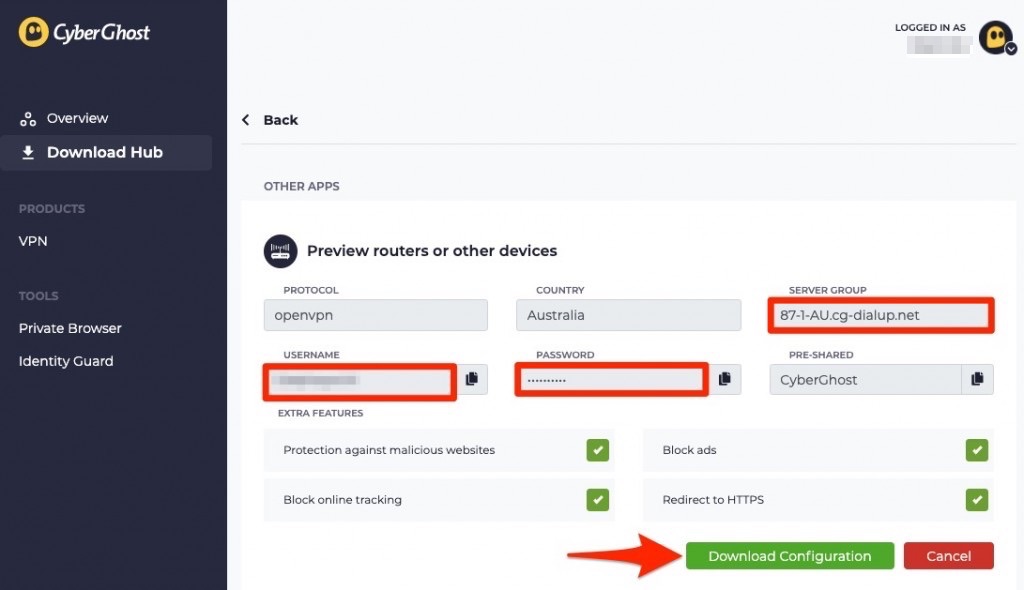
Task: Toggle Redirect to HTTPS checkbox
Action: (977, 500)
